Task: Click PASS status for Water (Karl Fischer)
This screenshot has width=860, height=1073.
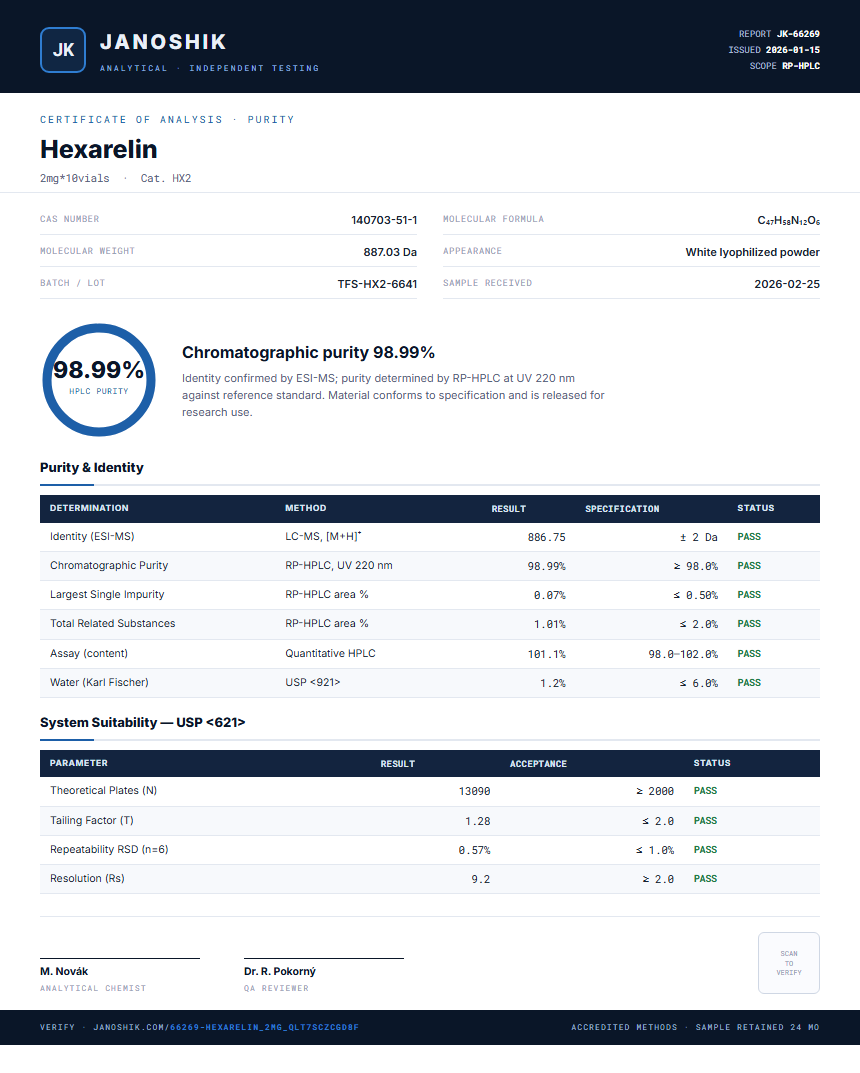Action: coord(748,682)
